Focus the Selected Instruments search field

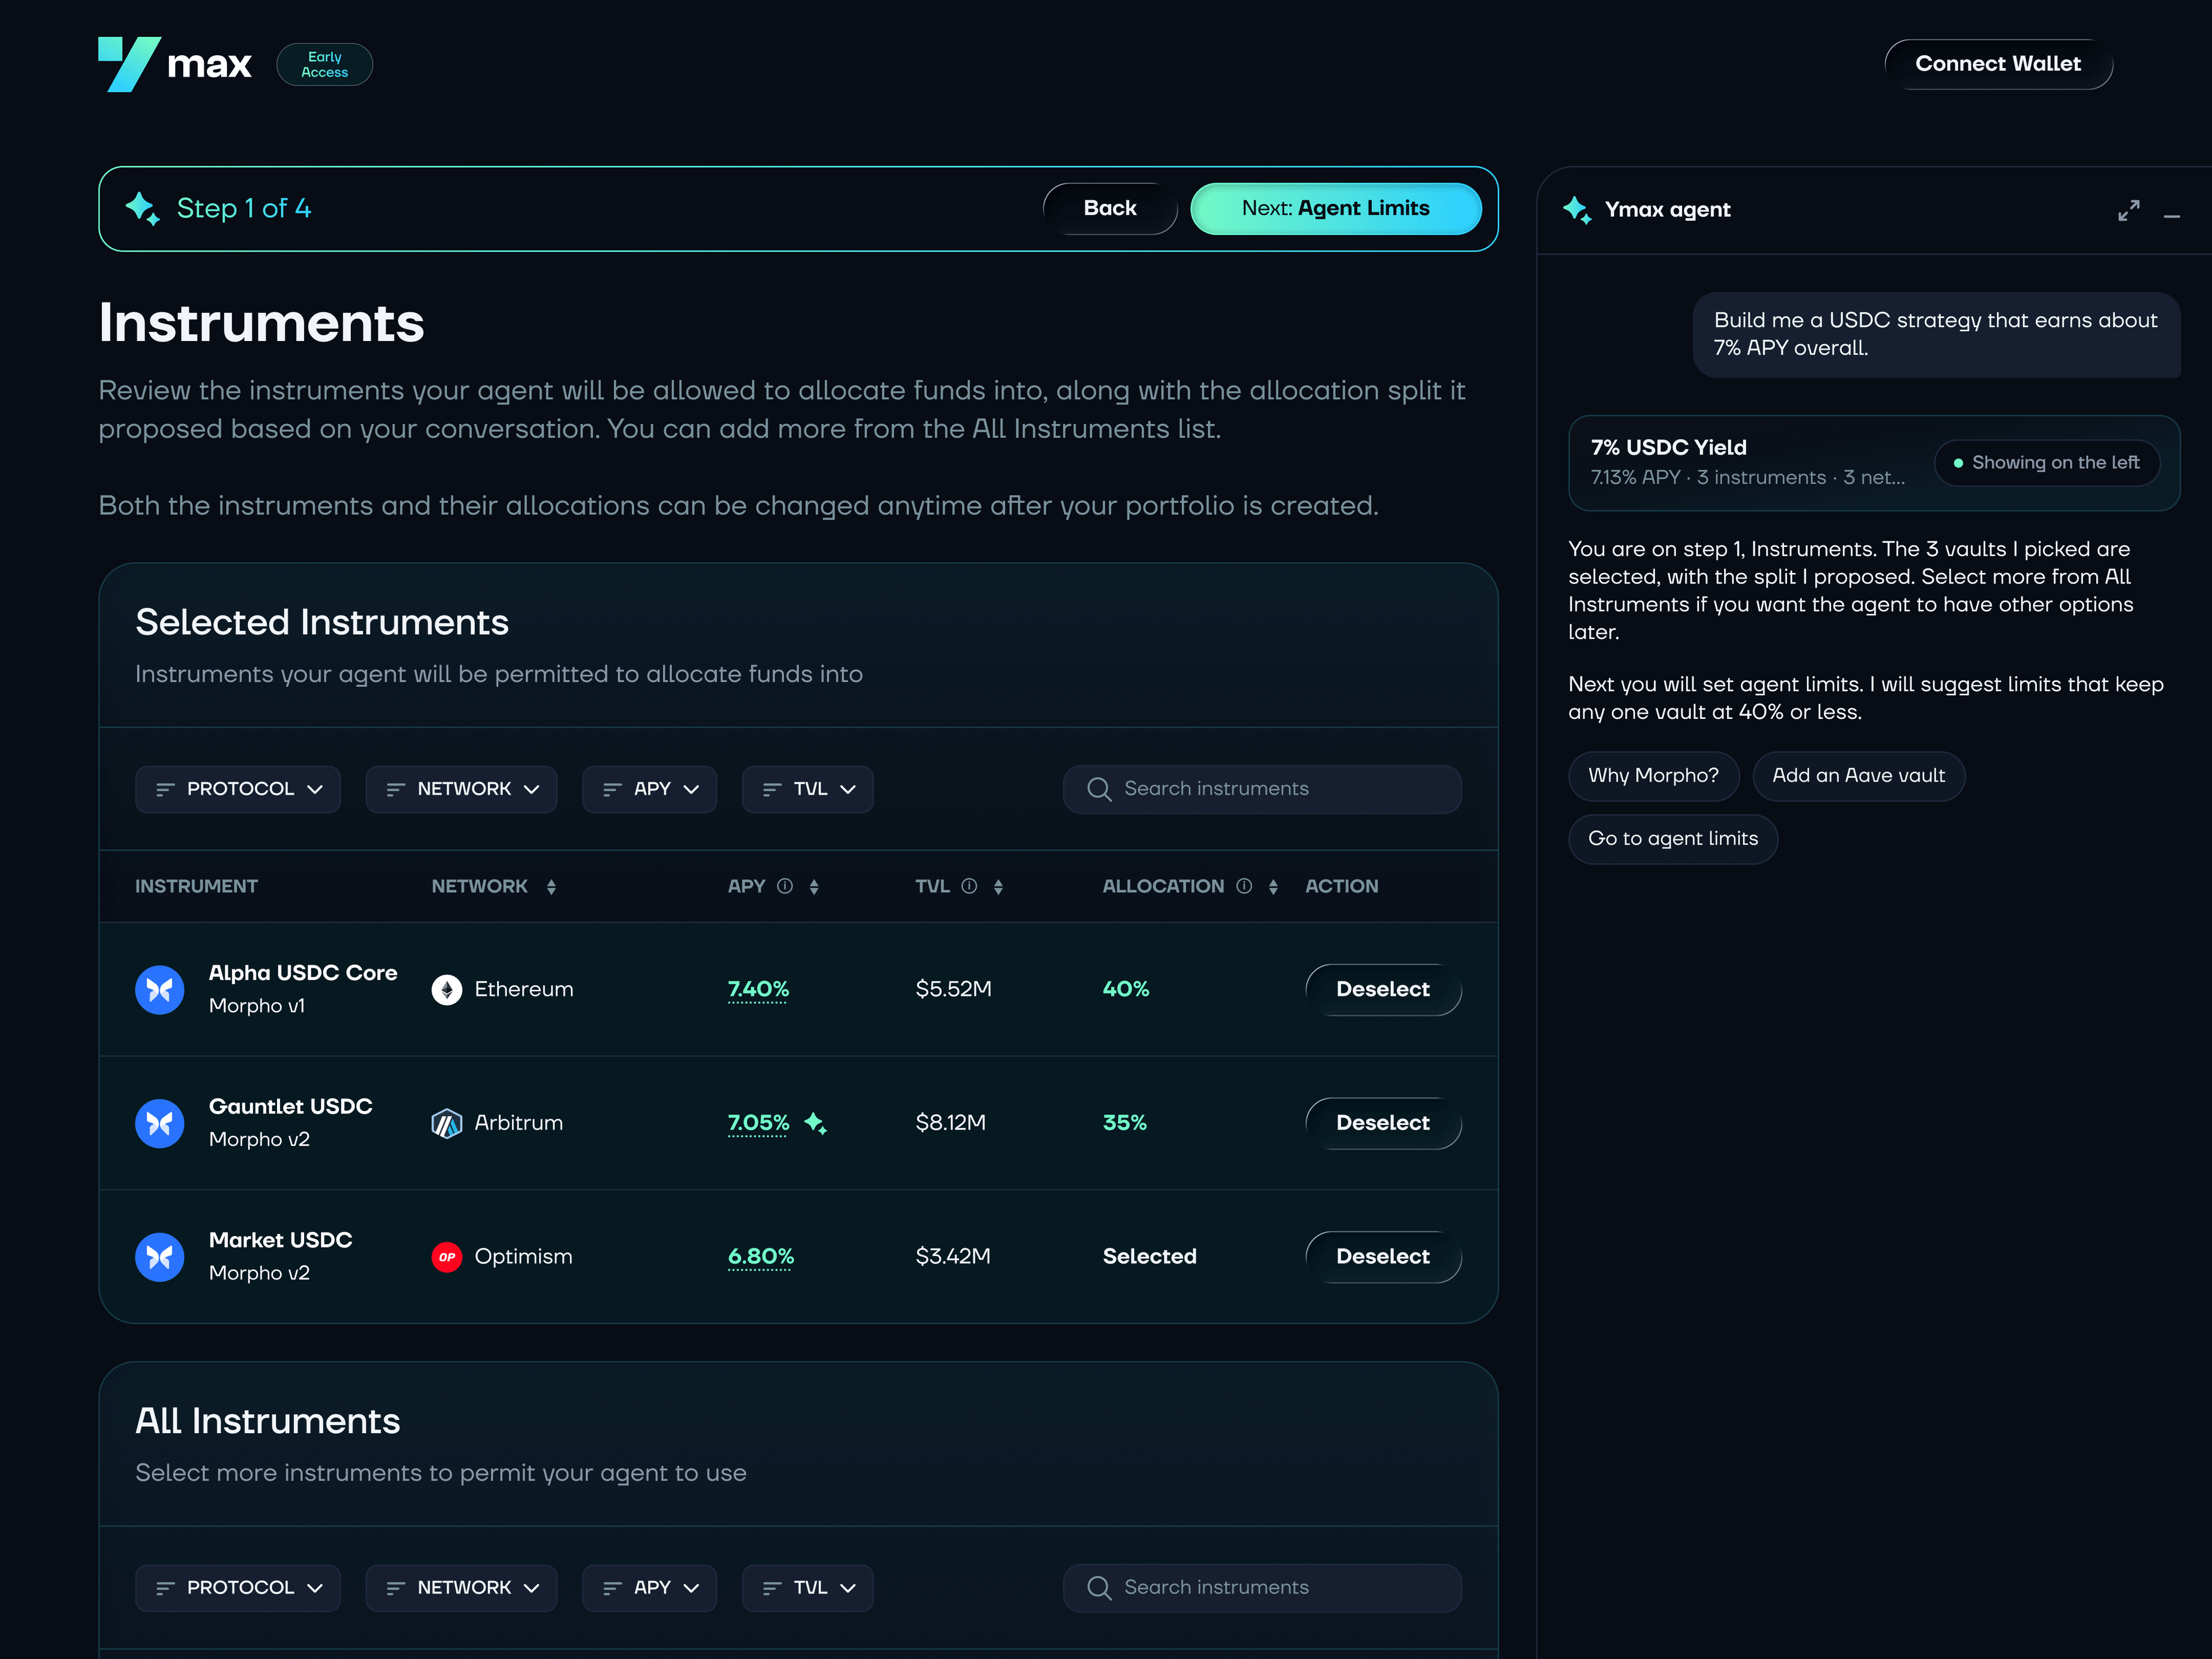[1262, 789]
